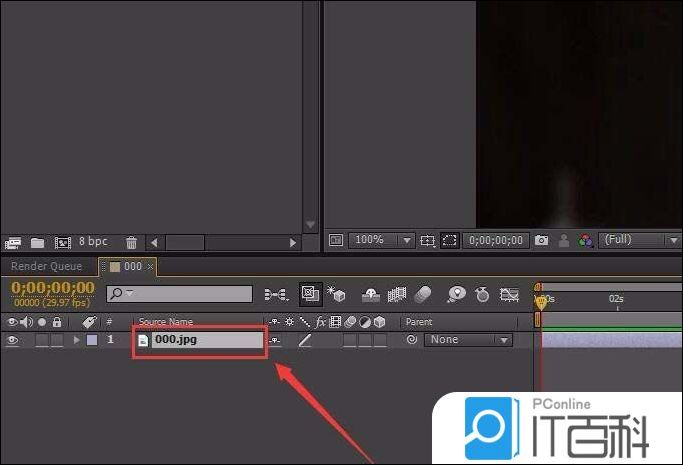Viewport: 683px width, 465px height.
Task: Switch to the Render Queue tab
Action: point(47,266)
